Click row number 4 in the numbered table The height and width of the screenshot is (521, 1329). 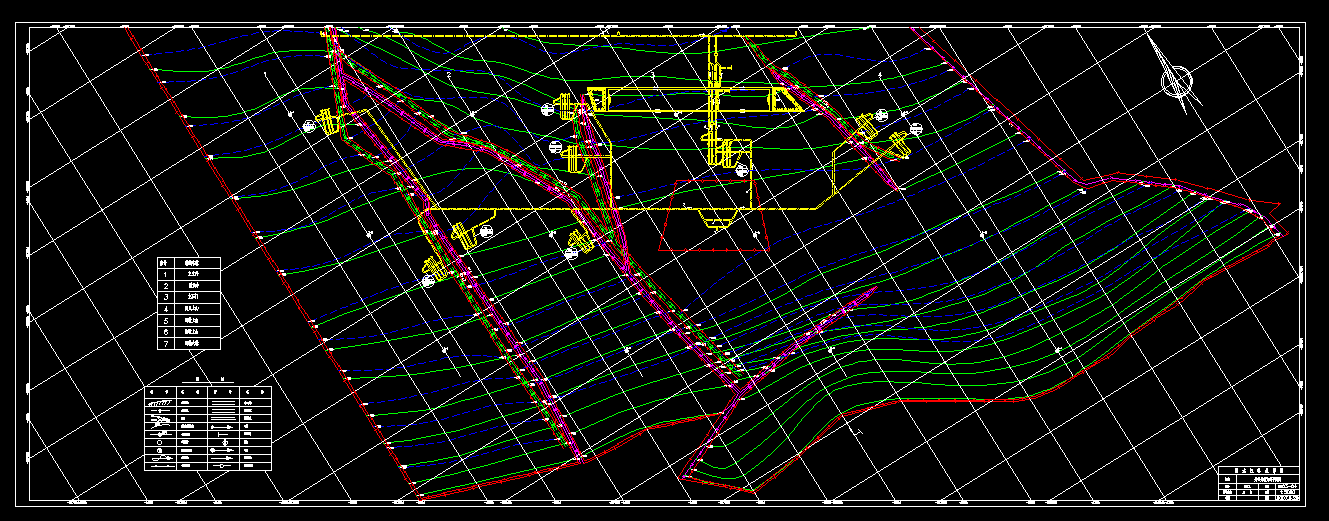(x=189, y=309)
